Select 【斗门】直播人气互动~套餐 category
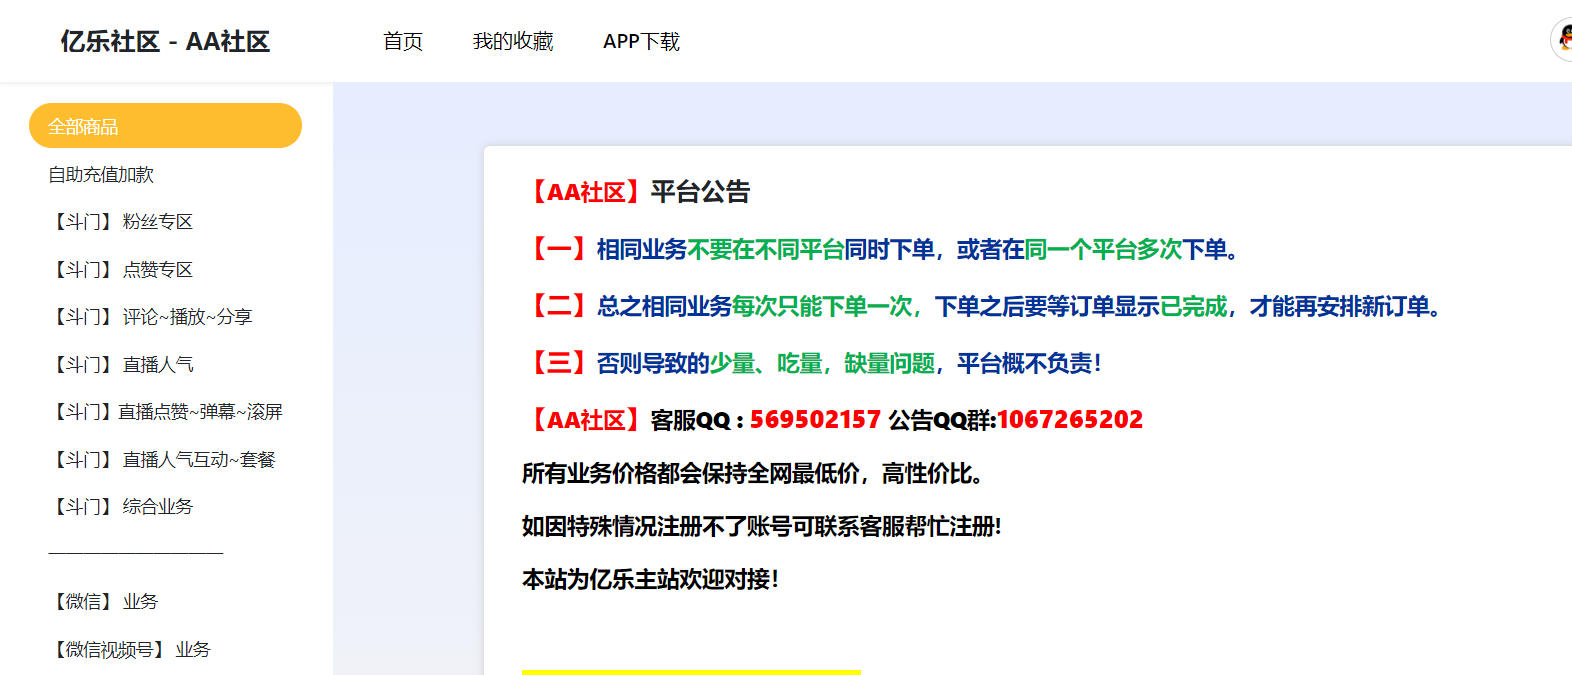This screenshot has width=1572, height=675. tap(162, 459)
